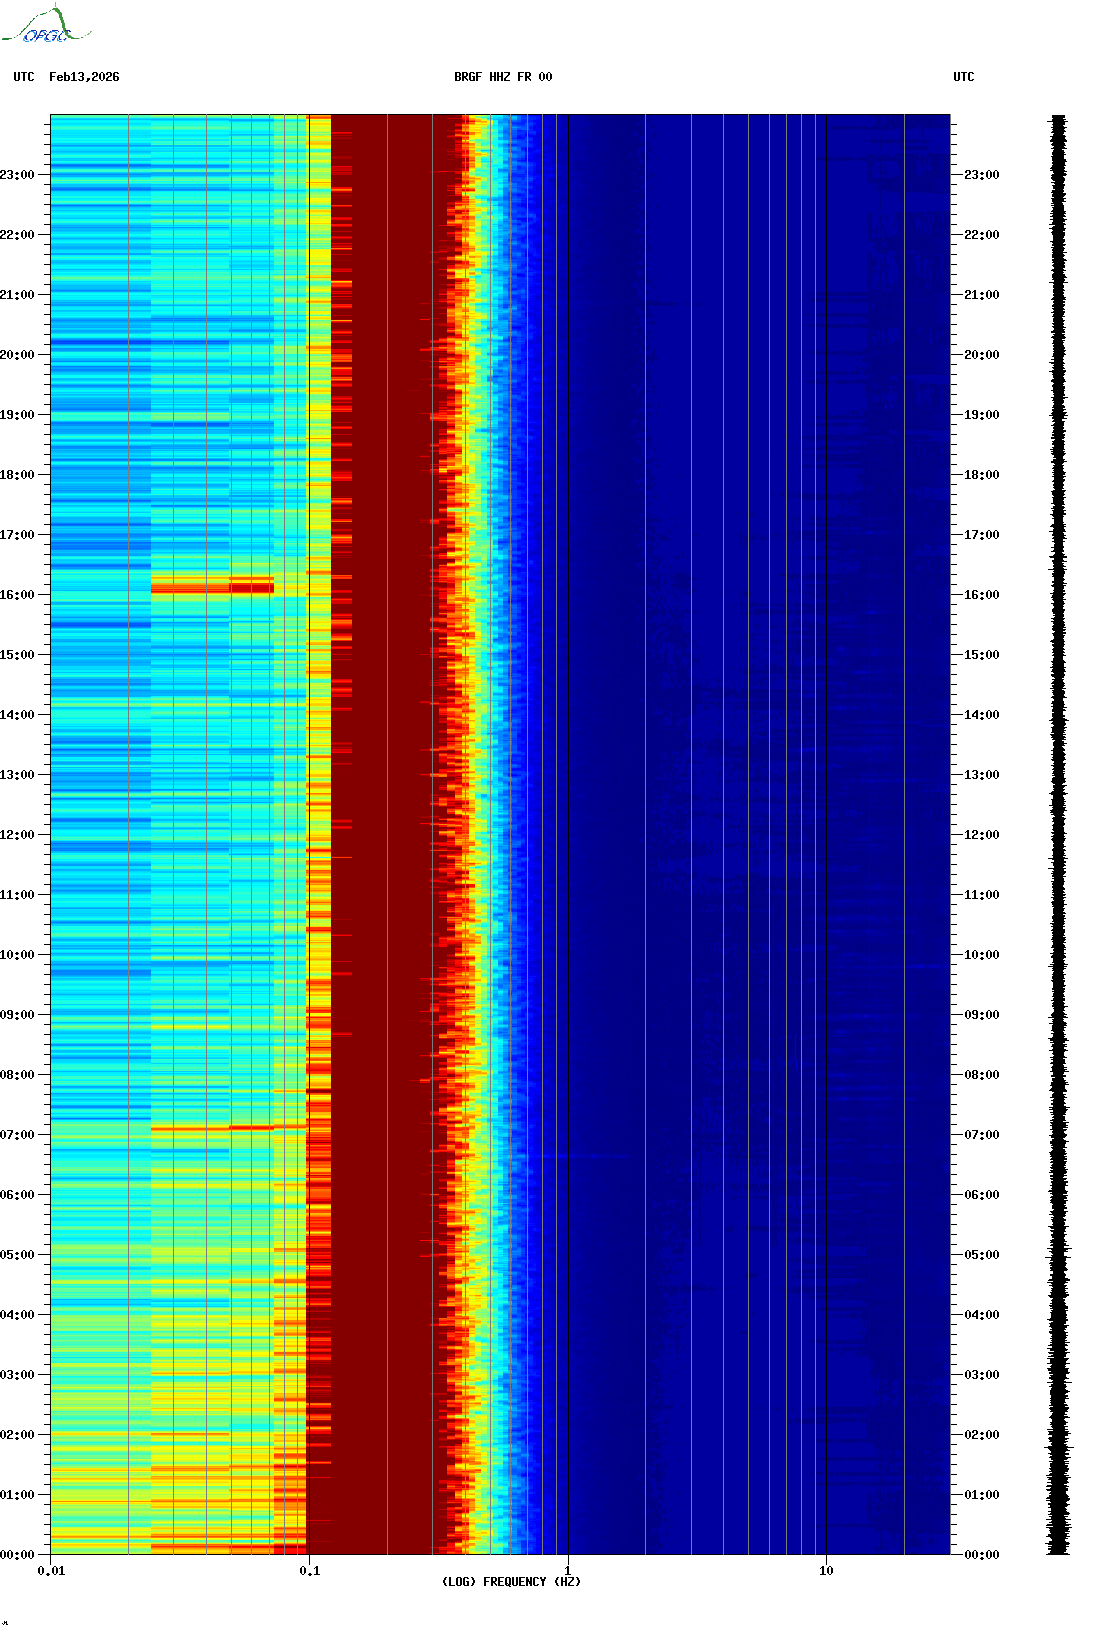
Task: Click the (LOG) FREQUENCY (HZ) axis label
Action: click(511, 1581)
